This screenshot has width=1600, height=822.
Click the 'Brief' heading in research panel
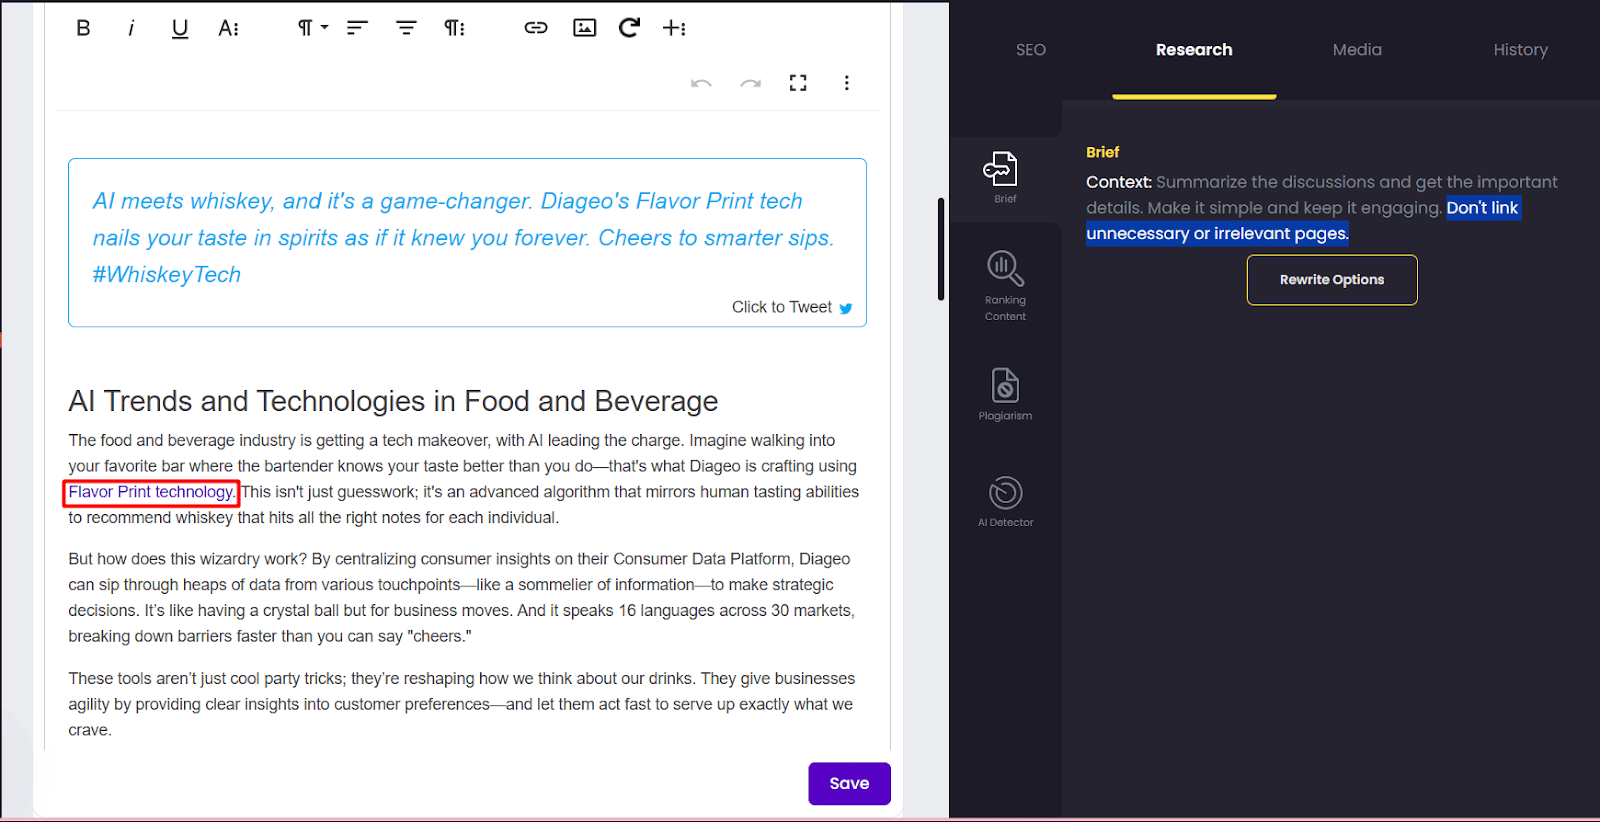click(1102, 152)
